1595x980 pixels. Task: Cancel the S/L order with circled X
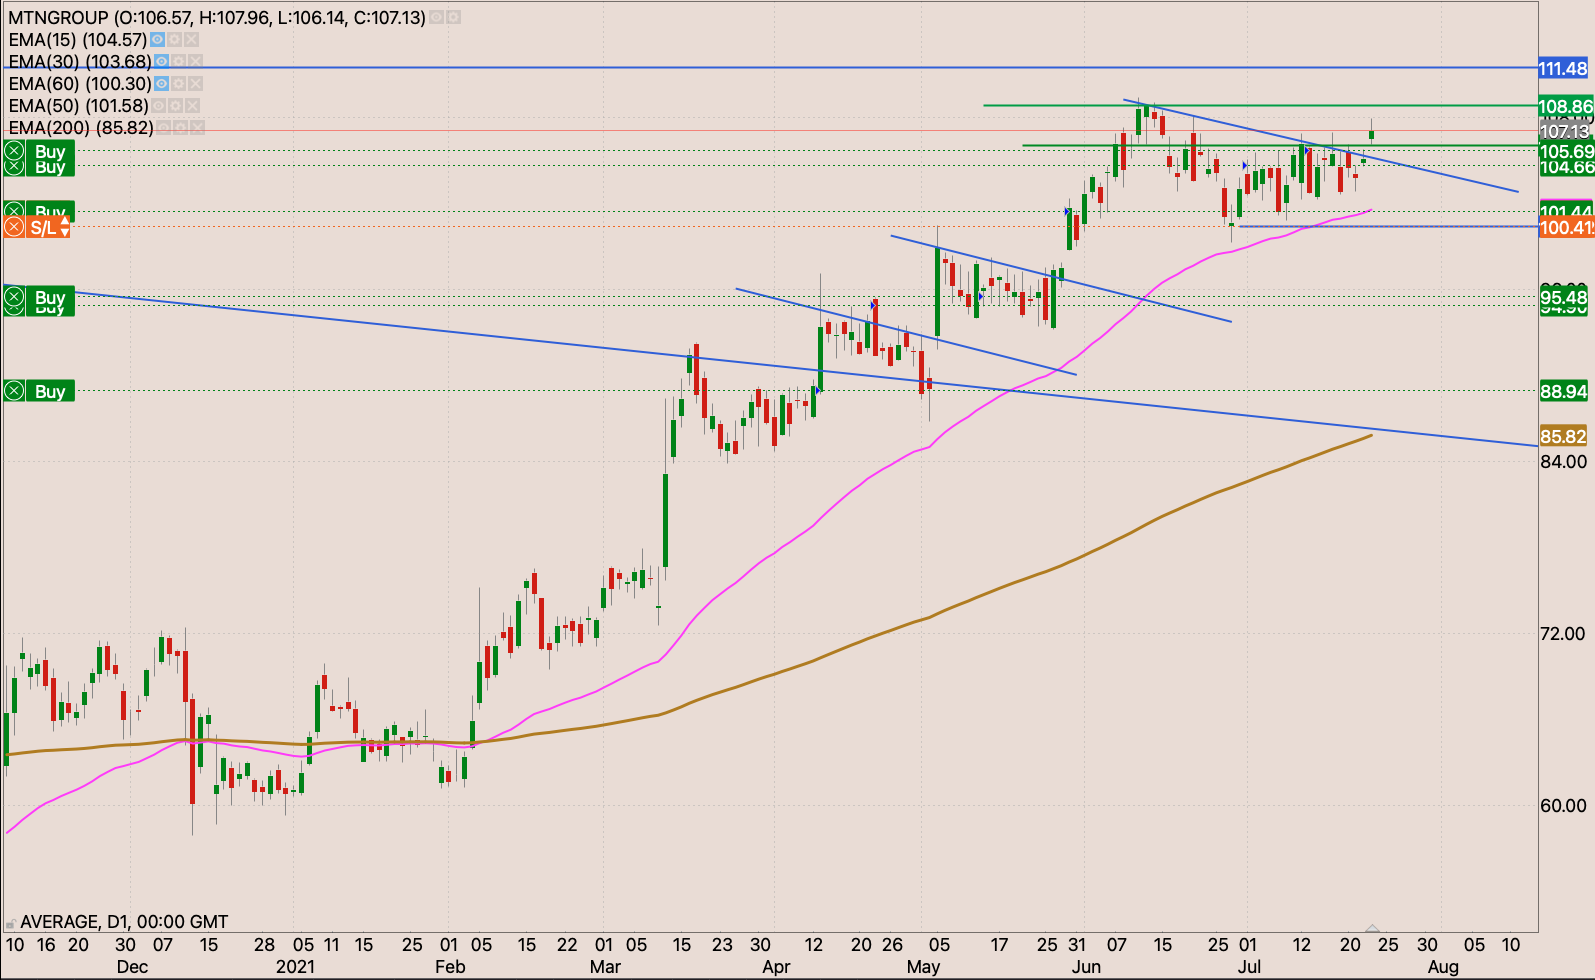click(x=14, y=228)
